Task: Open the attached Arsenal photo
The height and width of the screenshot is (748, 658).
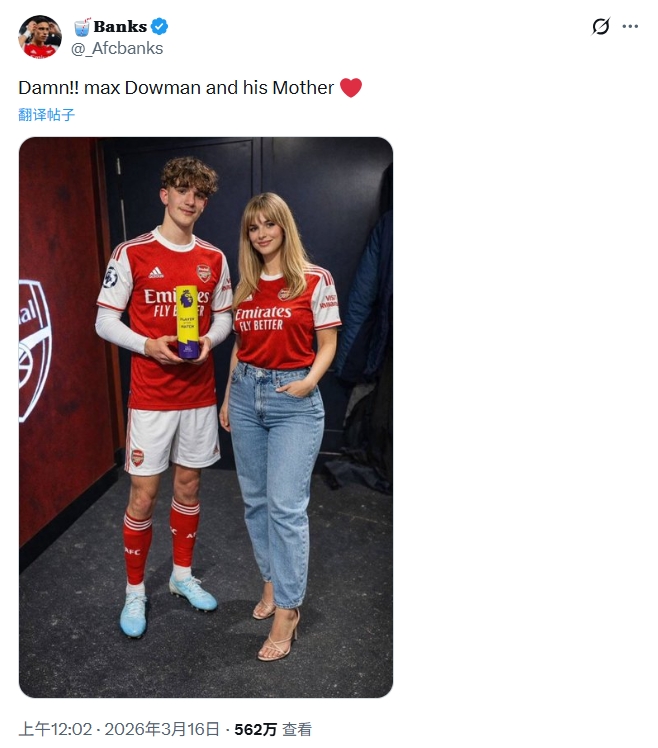Action: [206, 417]
